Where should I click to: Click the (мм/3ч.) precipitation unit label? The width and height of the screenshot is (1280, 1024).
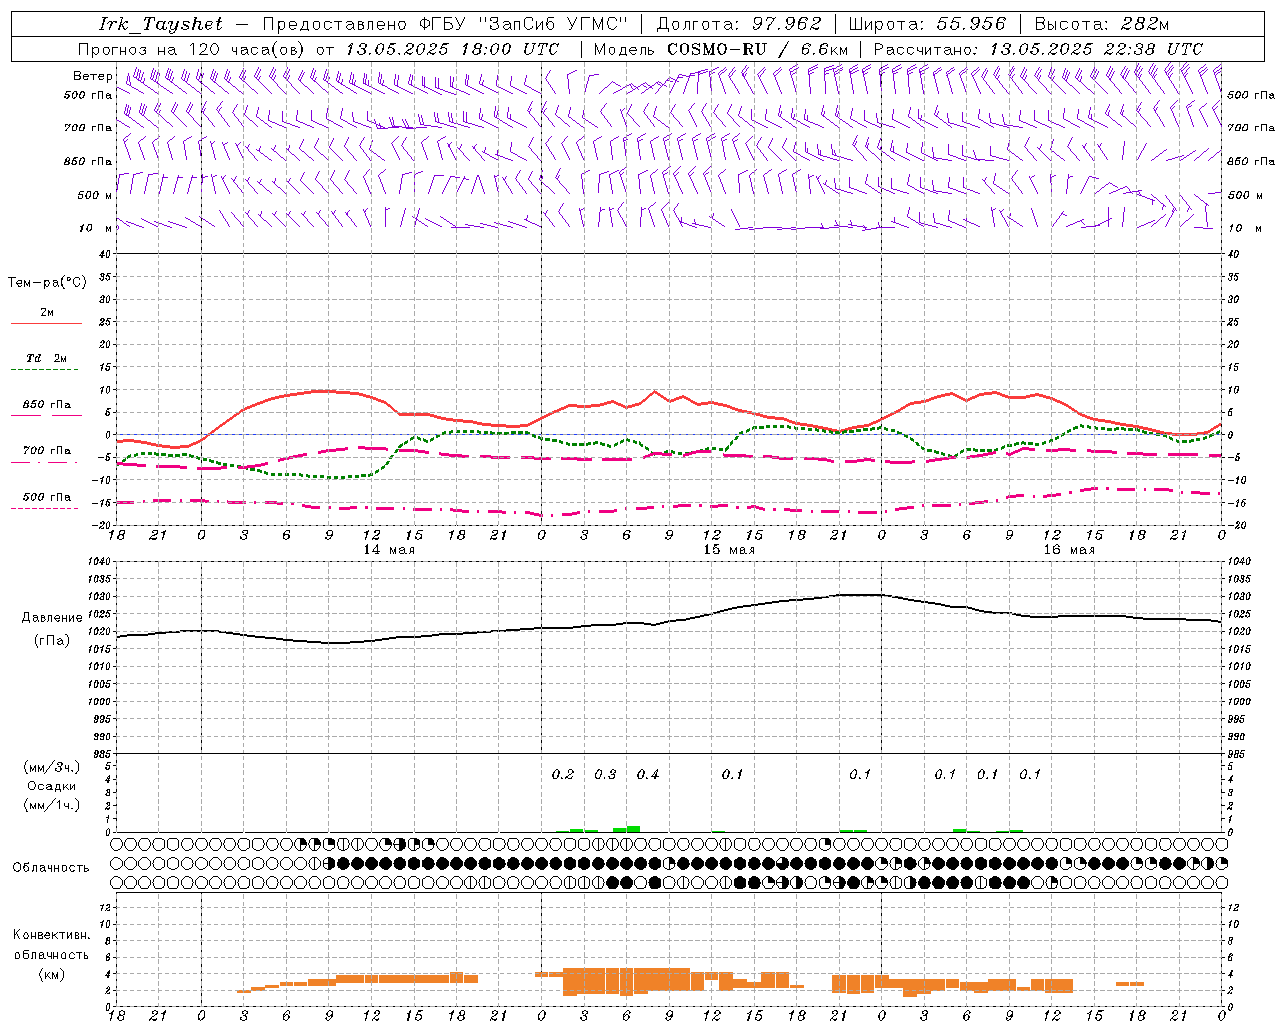click(52, 767)
